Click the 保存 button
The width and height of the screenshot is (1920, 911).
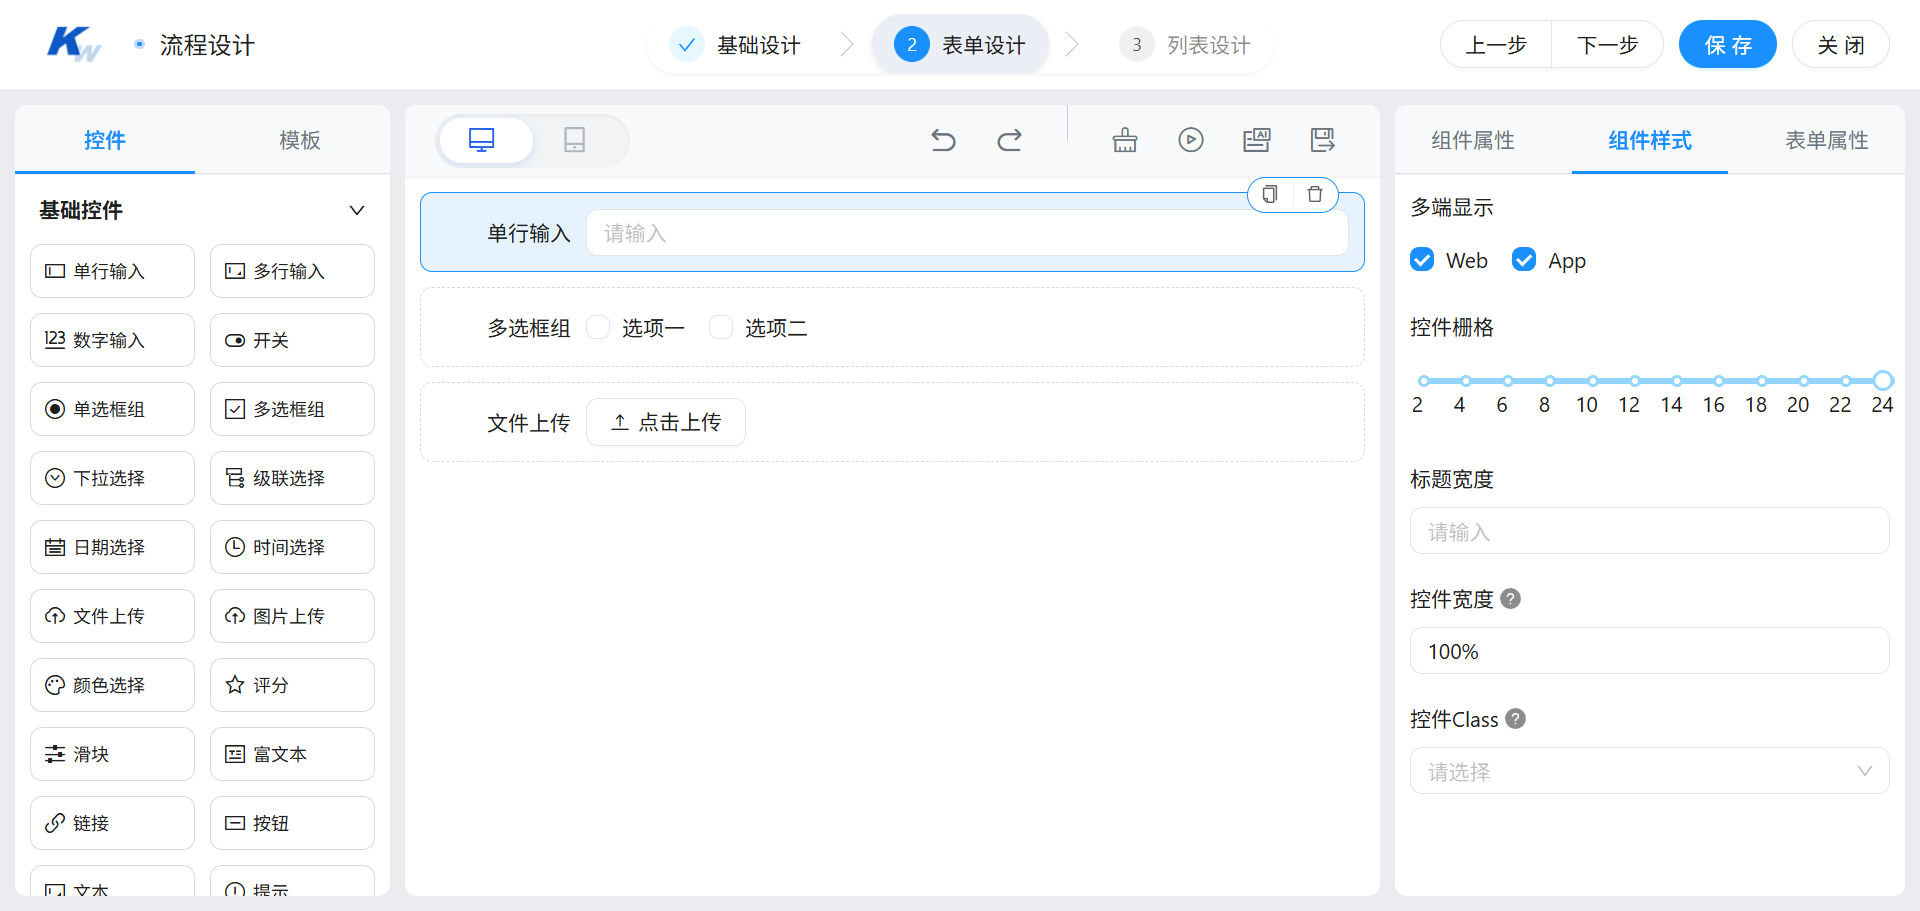click(x=1727, y=44)
